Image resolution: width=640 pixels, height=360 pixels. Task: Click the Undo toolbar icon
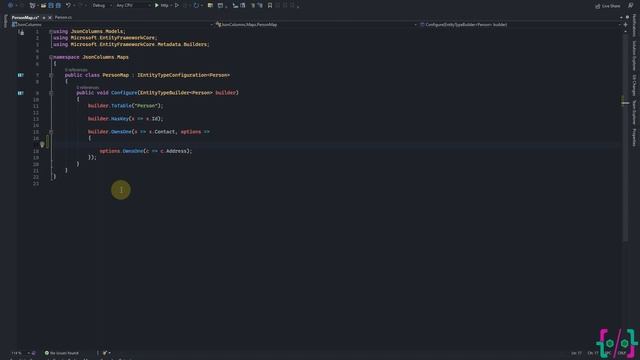68,5
